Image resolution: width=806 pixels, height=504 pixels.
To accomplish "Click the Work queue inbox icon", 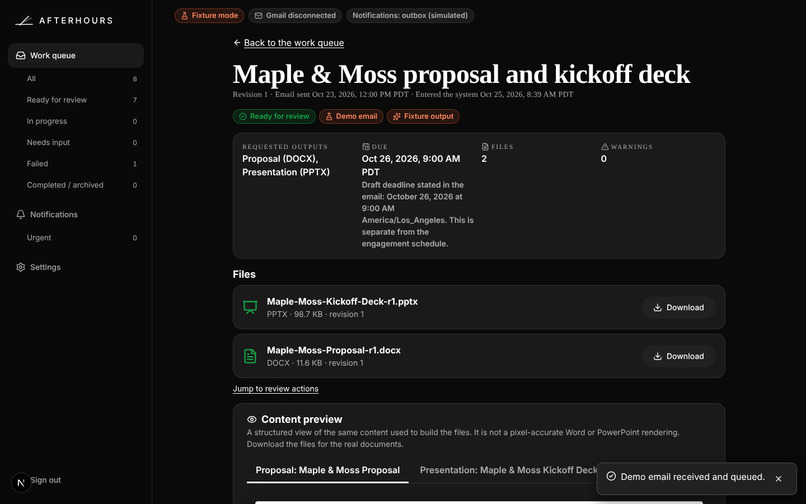I will click(21, 55).
